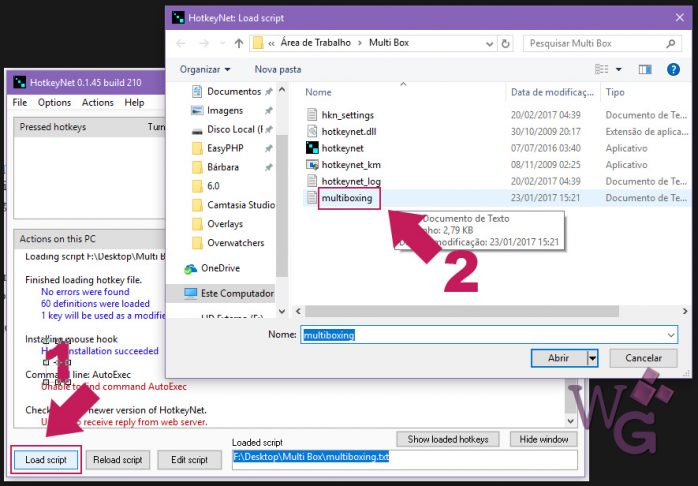The image size is (698, 486).
Task: Expand the Nome filename combo box
Action: [x=670, y=335]
